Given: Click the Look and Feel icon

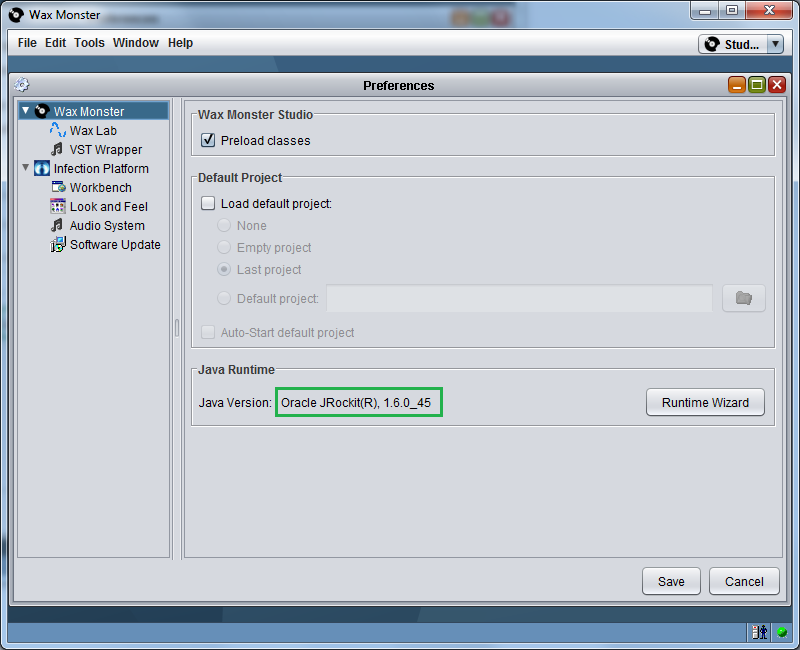Looking at the screenshot, I should [x=57, y=206].
